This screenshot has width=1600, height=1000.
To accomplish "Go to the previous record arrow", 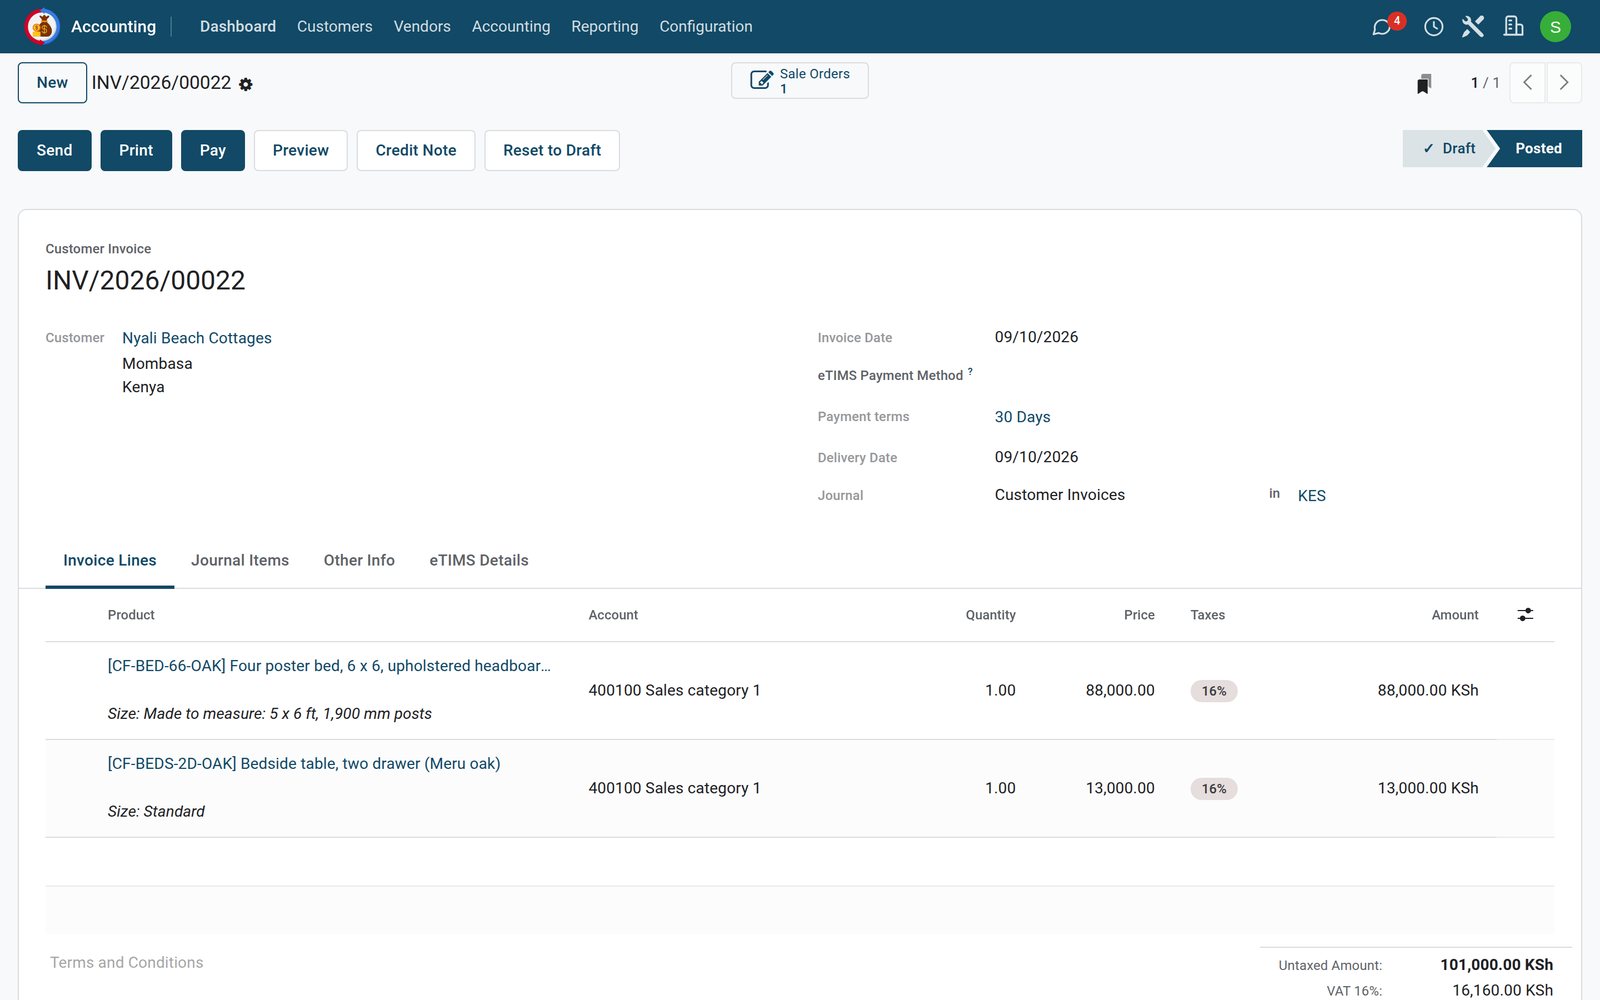I will pyautogui.click(x=1528, y=83).
